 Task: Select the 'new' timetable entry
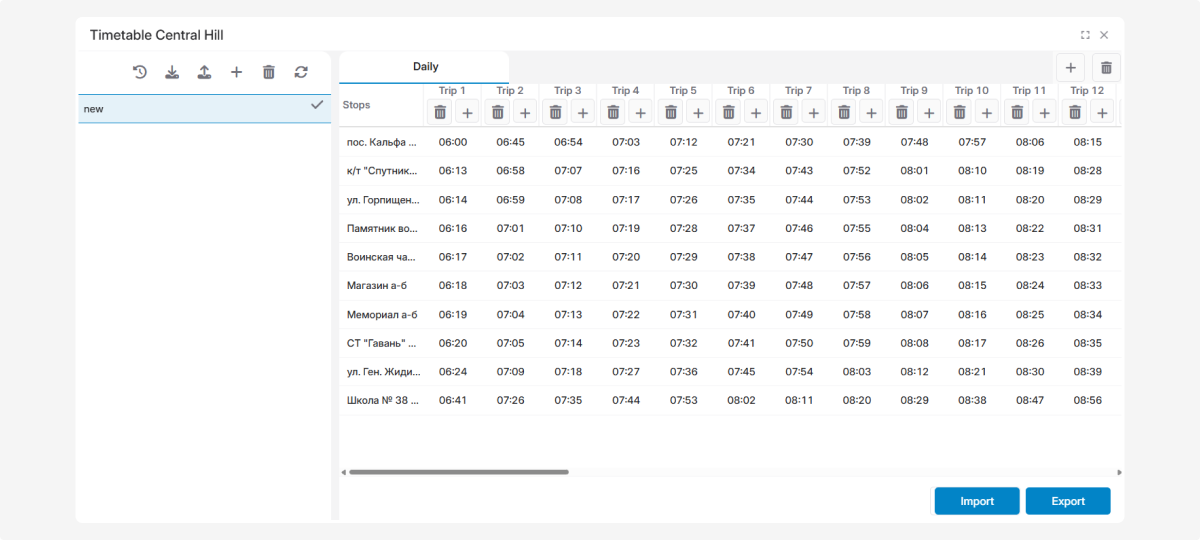[190, 109]
